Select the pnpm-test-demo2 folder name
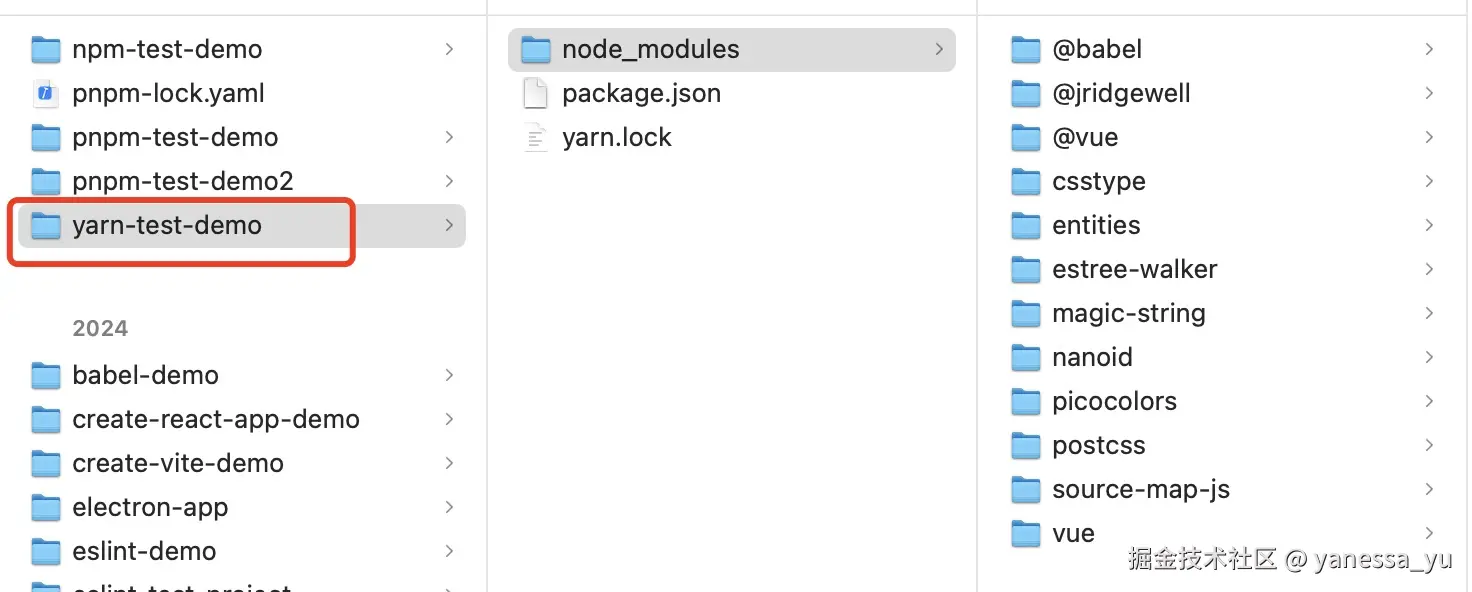The image size is (1472, 592). point(183,182)
